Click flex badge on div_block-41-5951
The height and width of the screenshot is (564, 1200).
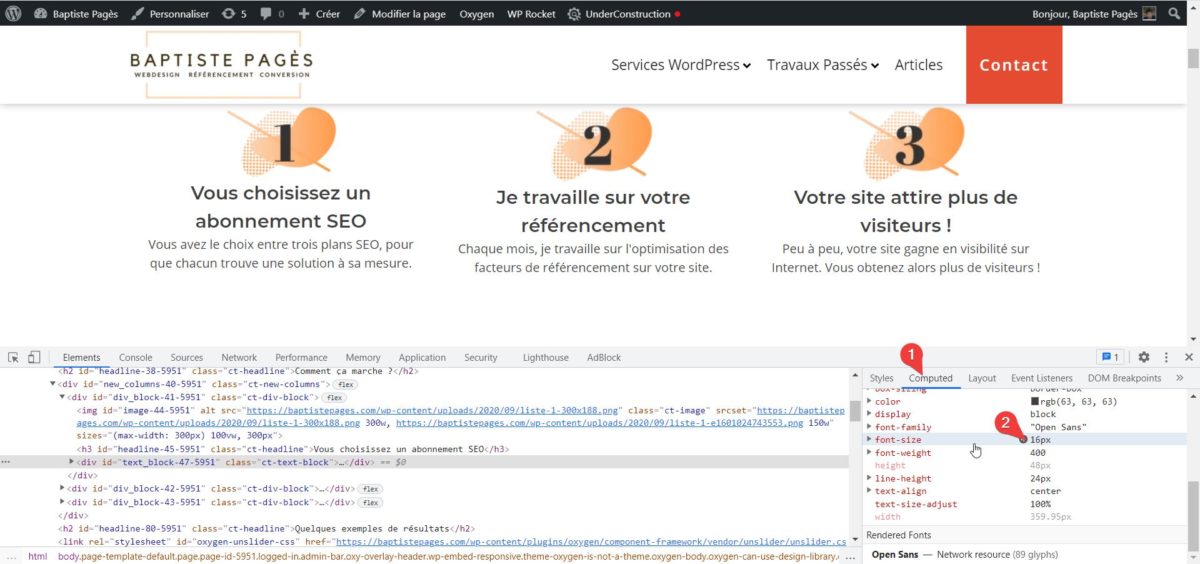pyautogui.click(x=332, y=397)
